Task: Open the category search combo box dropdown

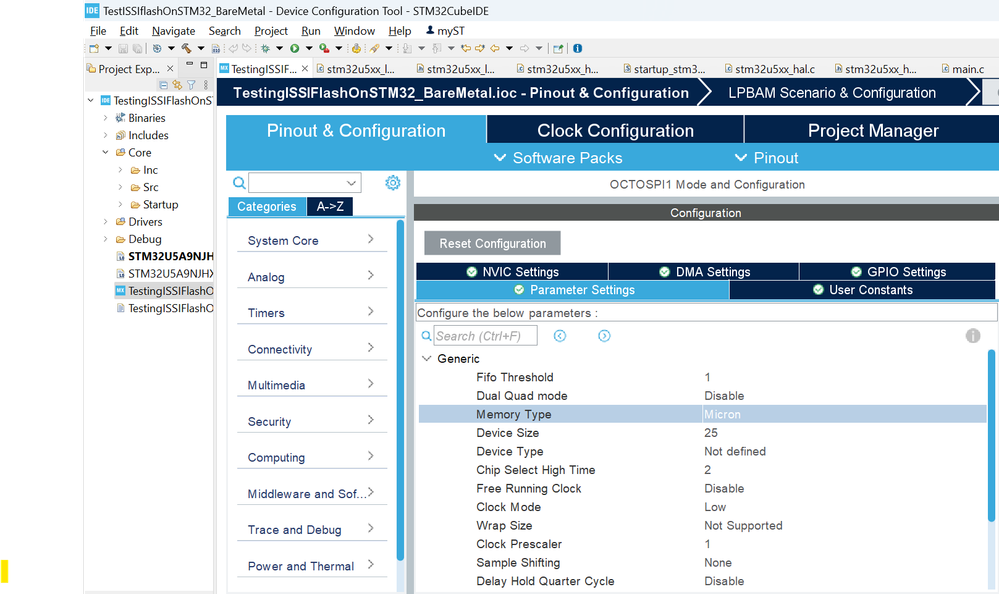Action: coord(351,183)
